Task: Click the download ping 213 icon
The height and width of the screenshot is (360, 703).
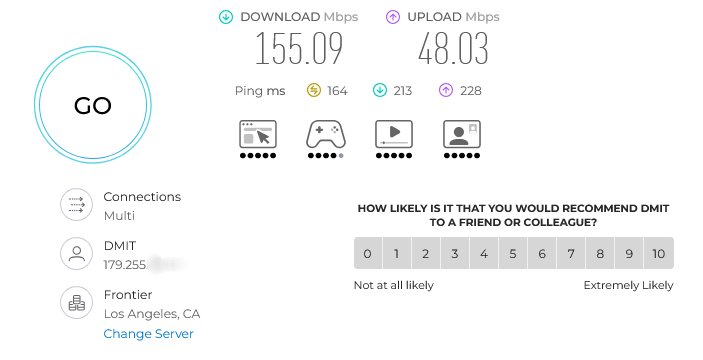Action: click(x=380, y=90)
